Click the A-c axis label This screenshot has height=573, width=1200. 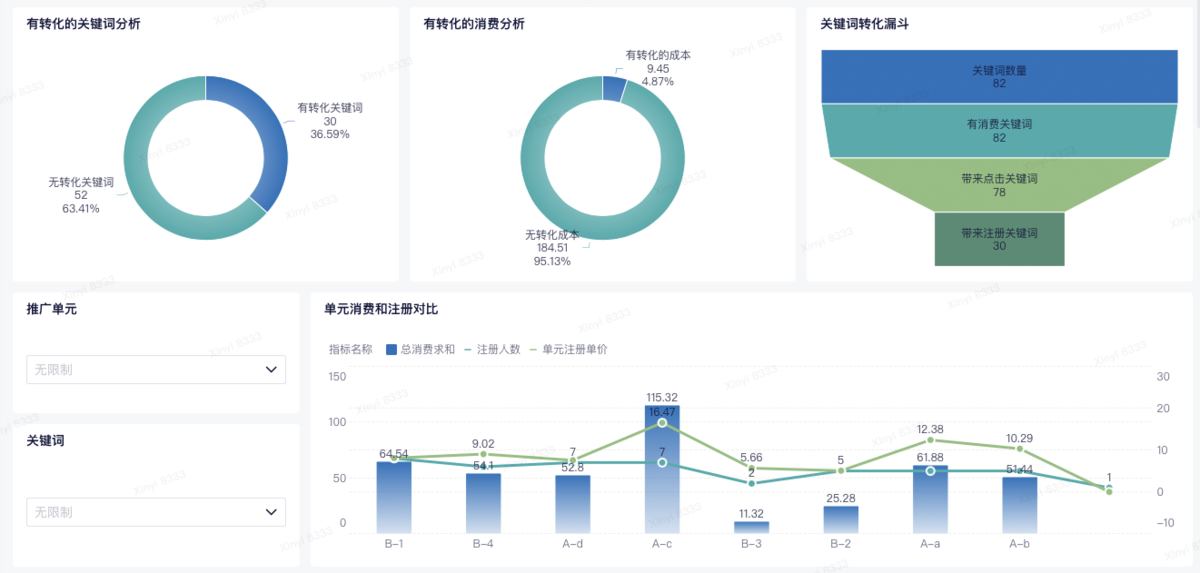point(662,545)
